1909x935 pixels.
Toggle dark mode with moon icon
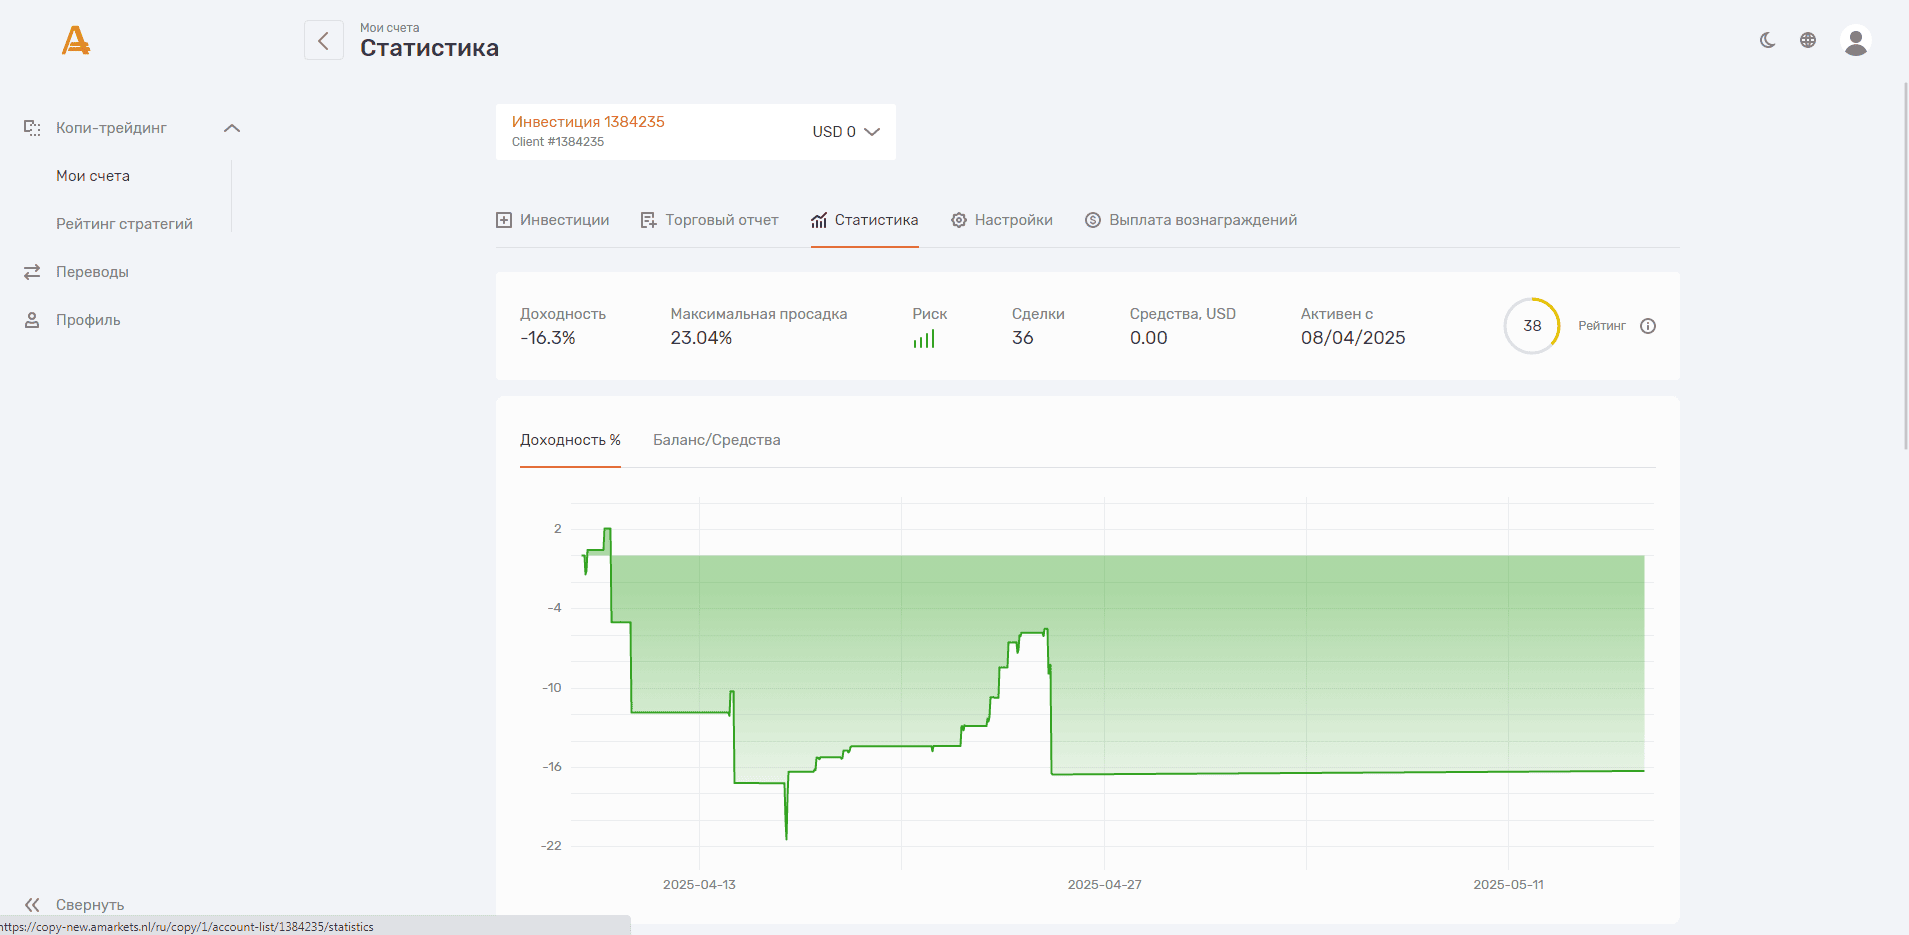[1768, 40]
